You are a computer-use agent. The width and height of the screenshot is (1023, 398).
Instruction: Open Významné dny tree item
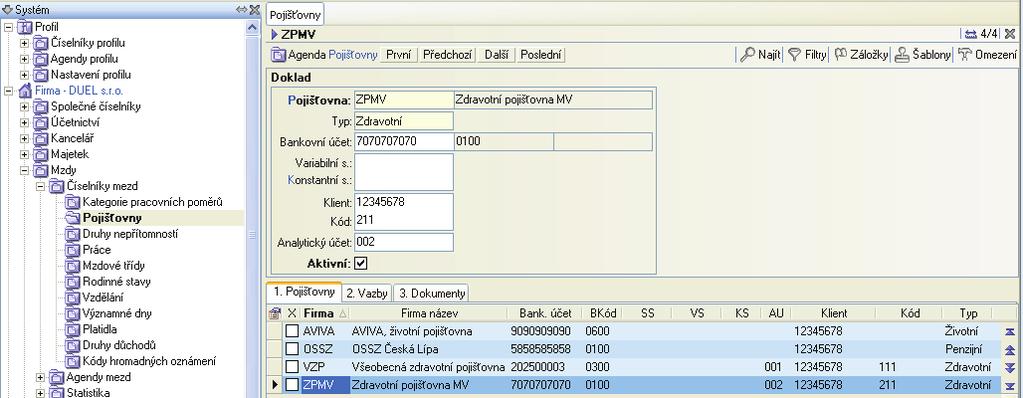(x=117, y=314)
